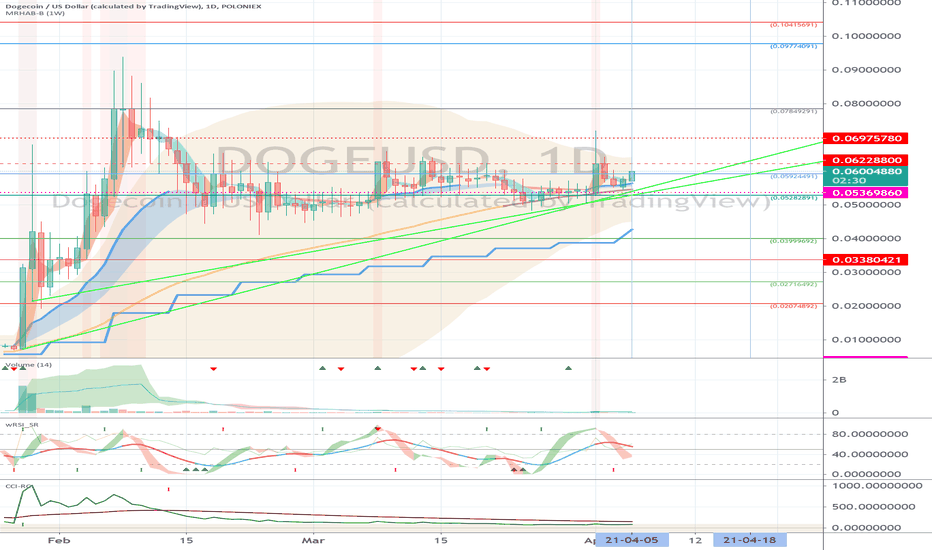
Task: Click the CCI-RC indicator label
Action: pyautogui.click(x=18, y=486)
